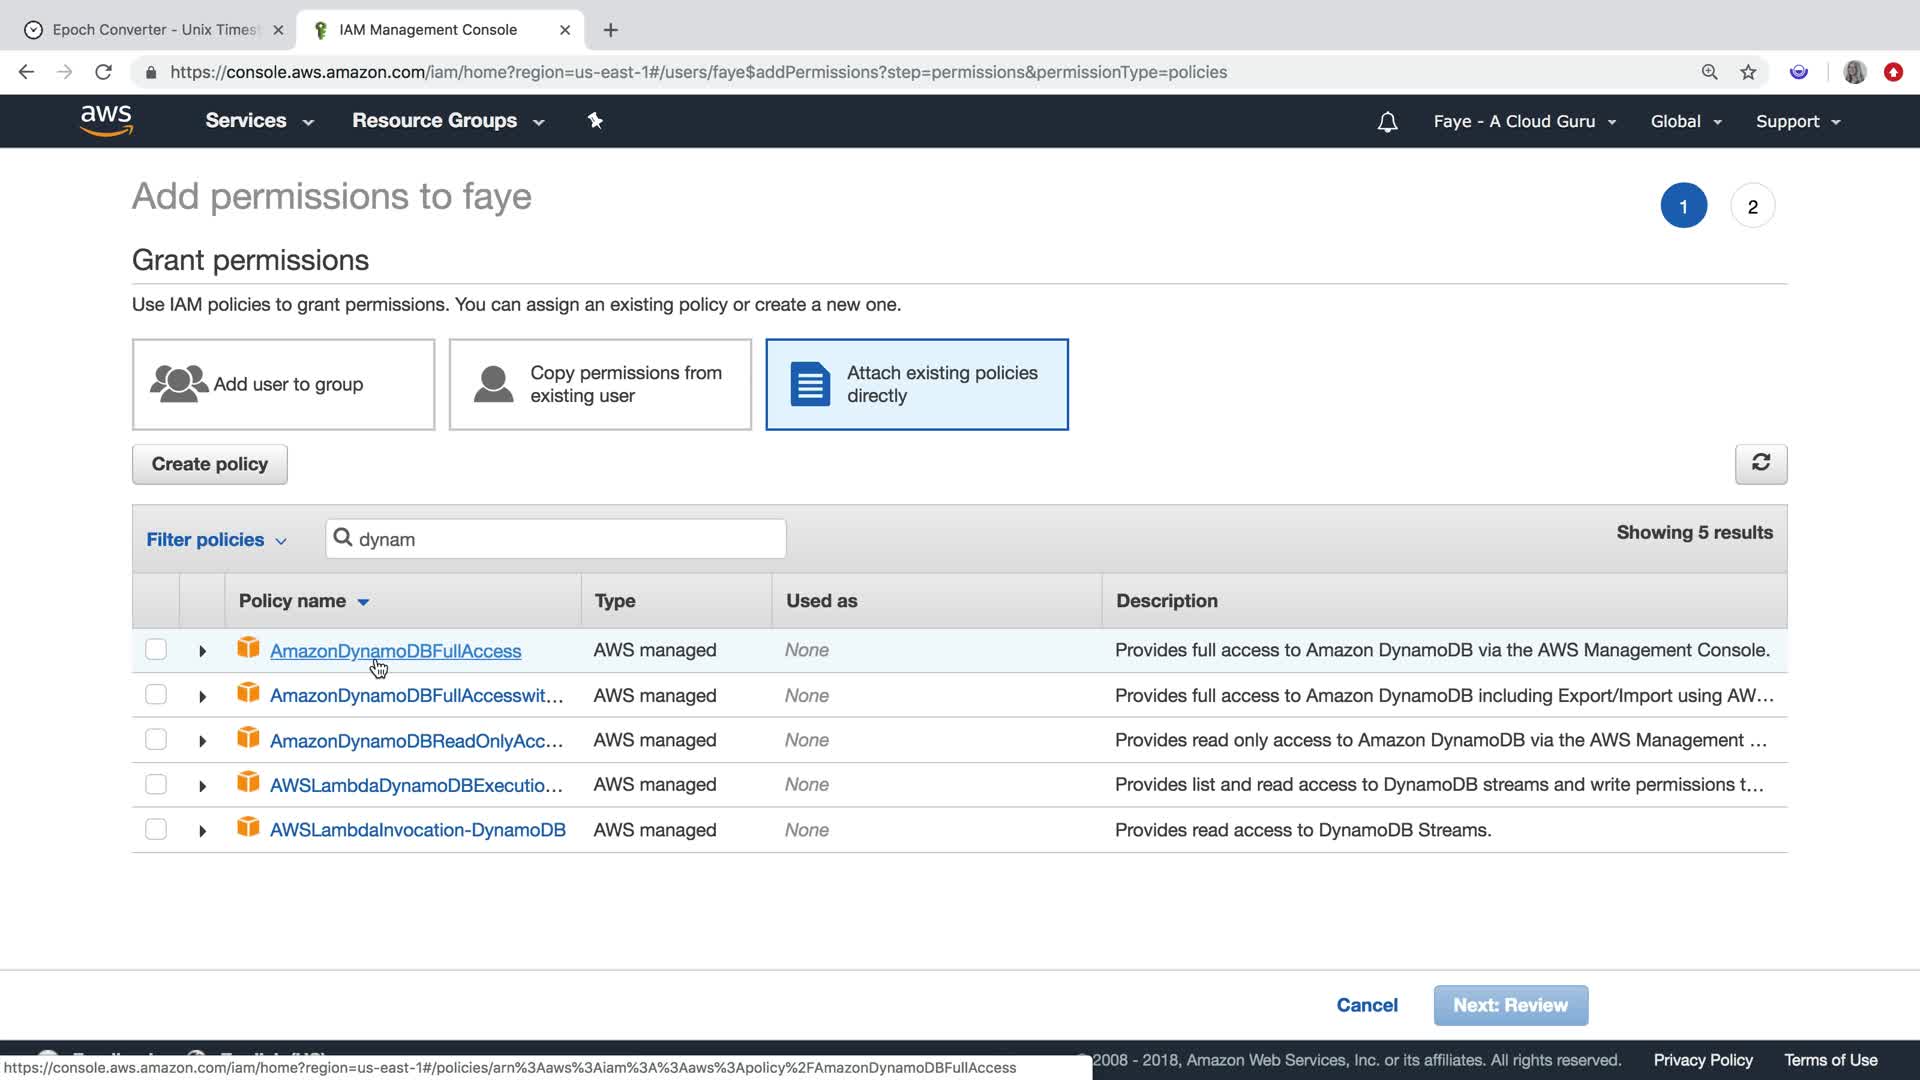Open the Services menu
Viewport: 1920px width, 1080px height.
[x=259, y=121]
